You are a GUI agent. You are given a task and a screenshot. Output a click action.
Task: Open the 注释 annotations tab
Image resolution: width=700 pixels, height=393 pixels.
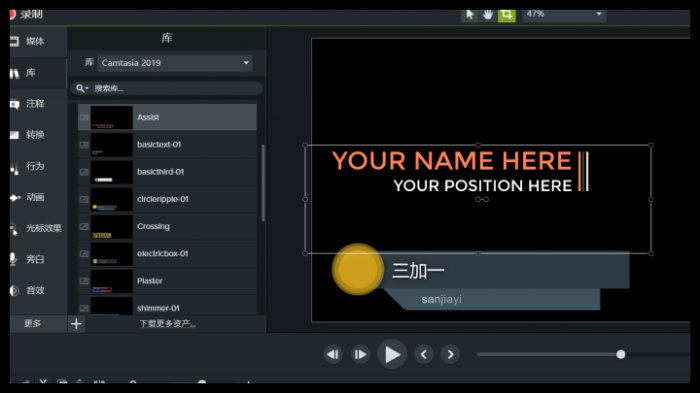33,104
